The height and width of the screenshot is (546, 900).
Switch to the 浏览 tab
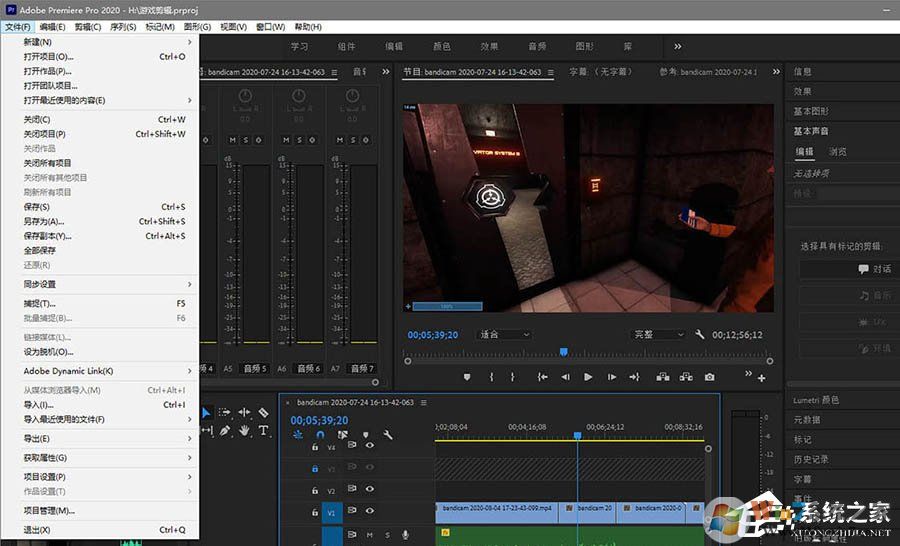[837, 152]
